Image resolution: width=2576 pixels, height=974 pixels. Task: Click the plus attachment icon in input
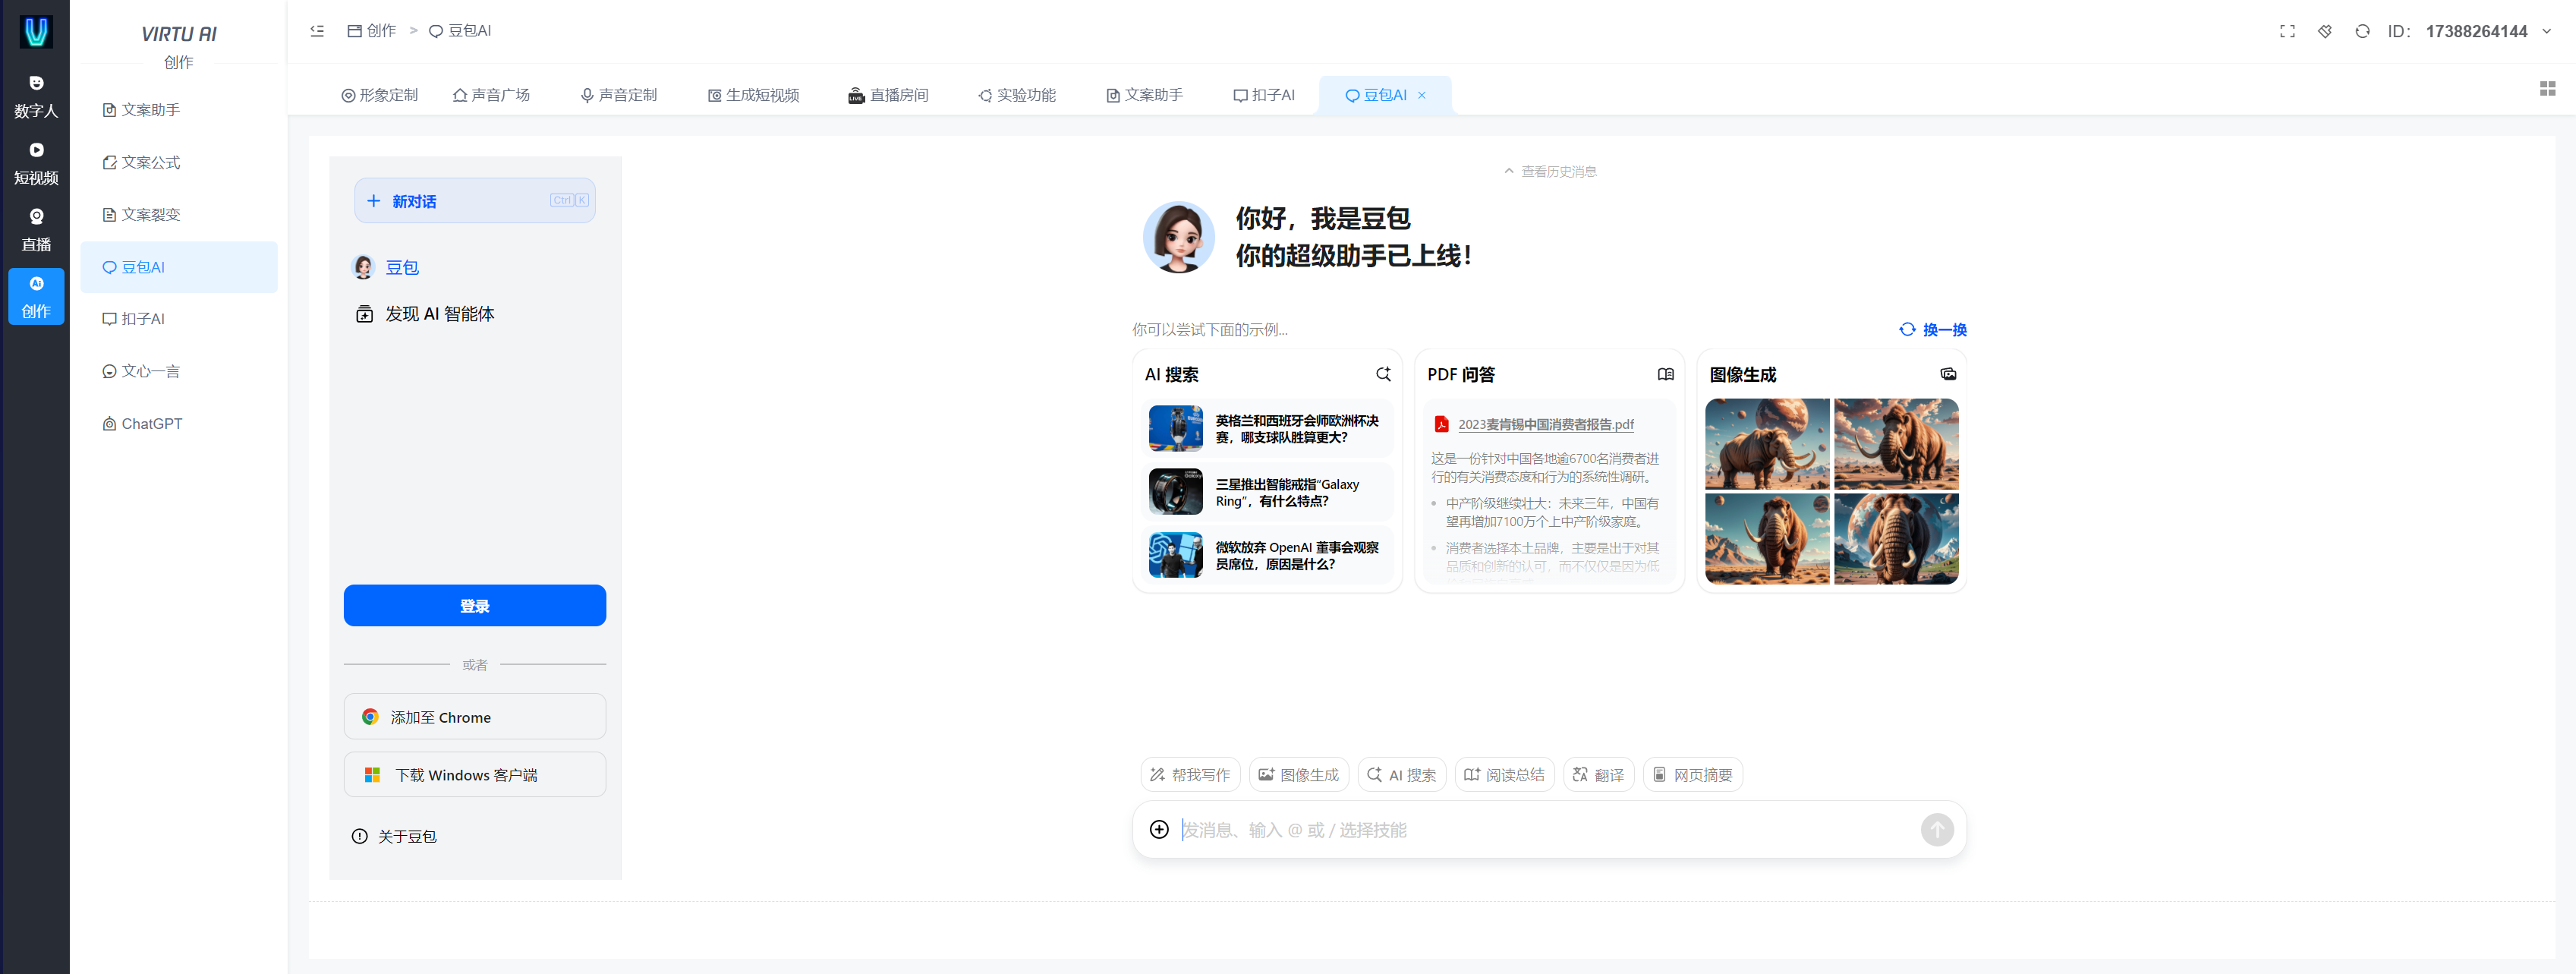click(x=1159, y=830)
